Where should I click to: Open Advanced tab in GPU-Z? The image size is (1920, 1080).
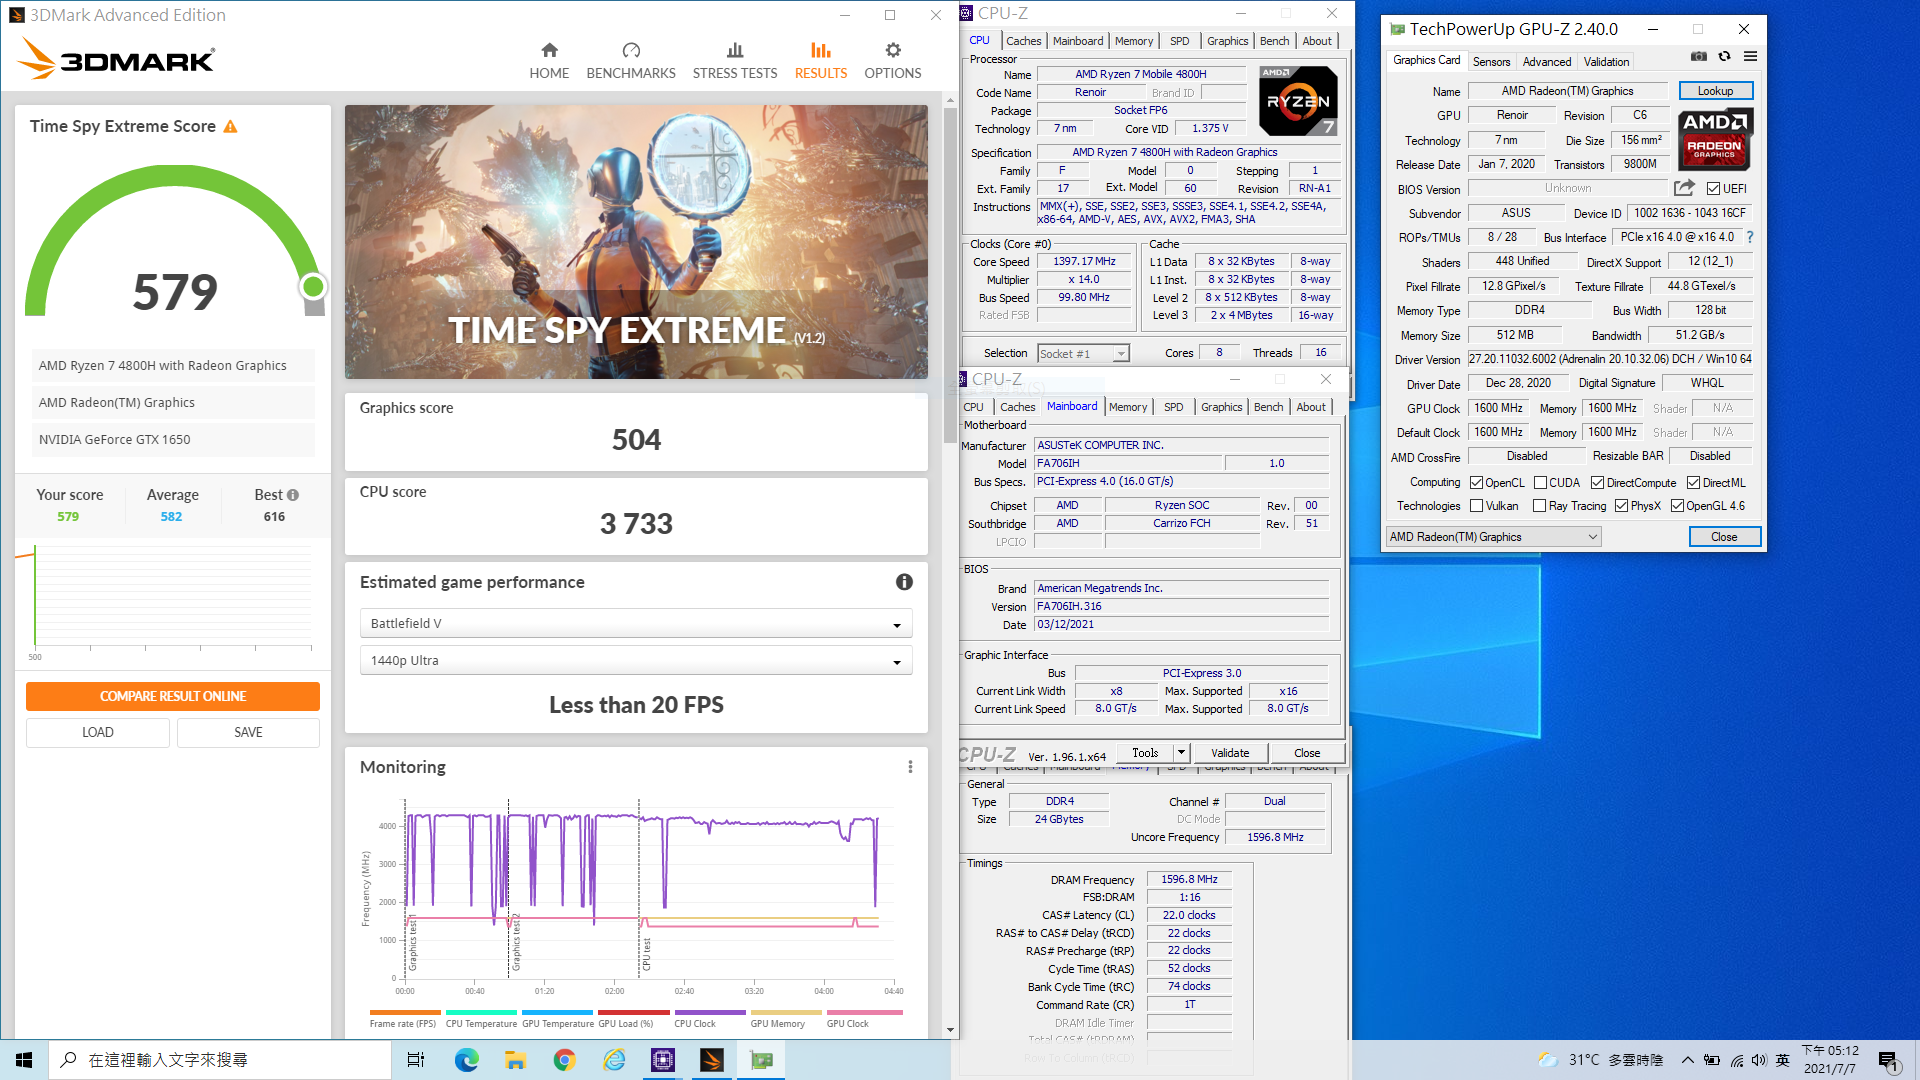click(x=1547, y=62)
